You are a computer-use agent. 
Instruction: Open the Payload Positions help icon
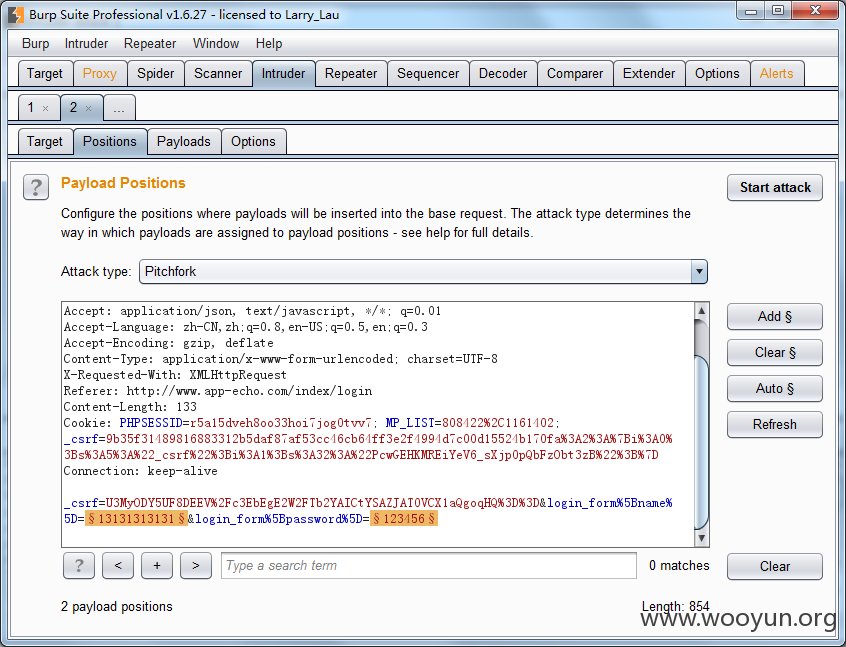point(36,187)
